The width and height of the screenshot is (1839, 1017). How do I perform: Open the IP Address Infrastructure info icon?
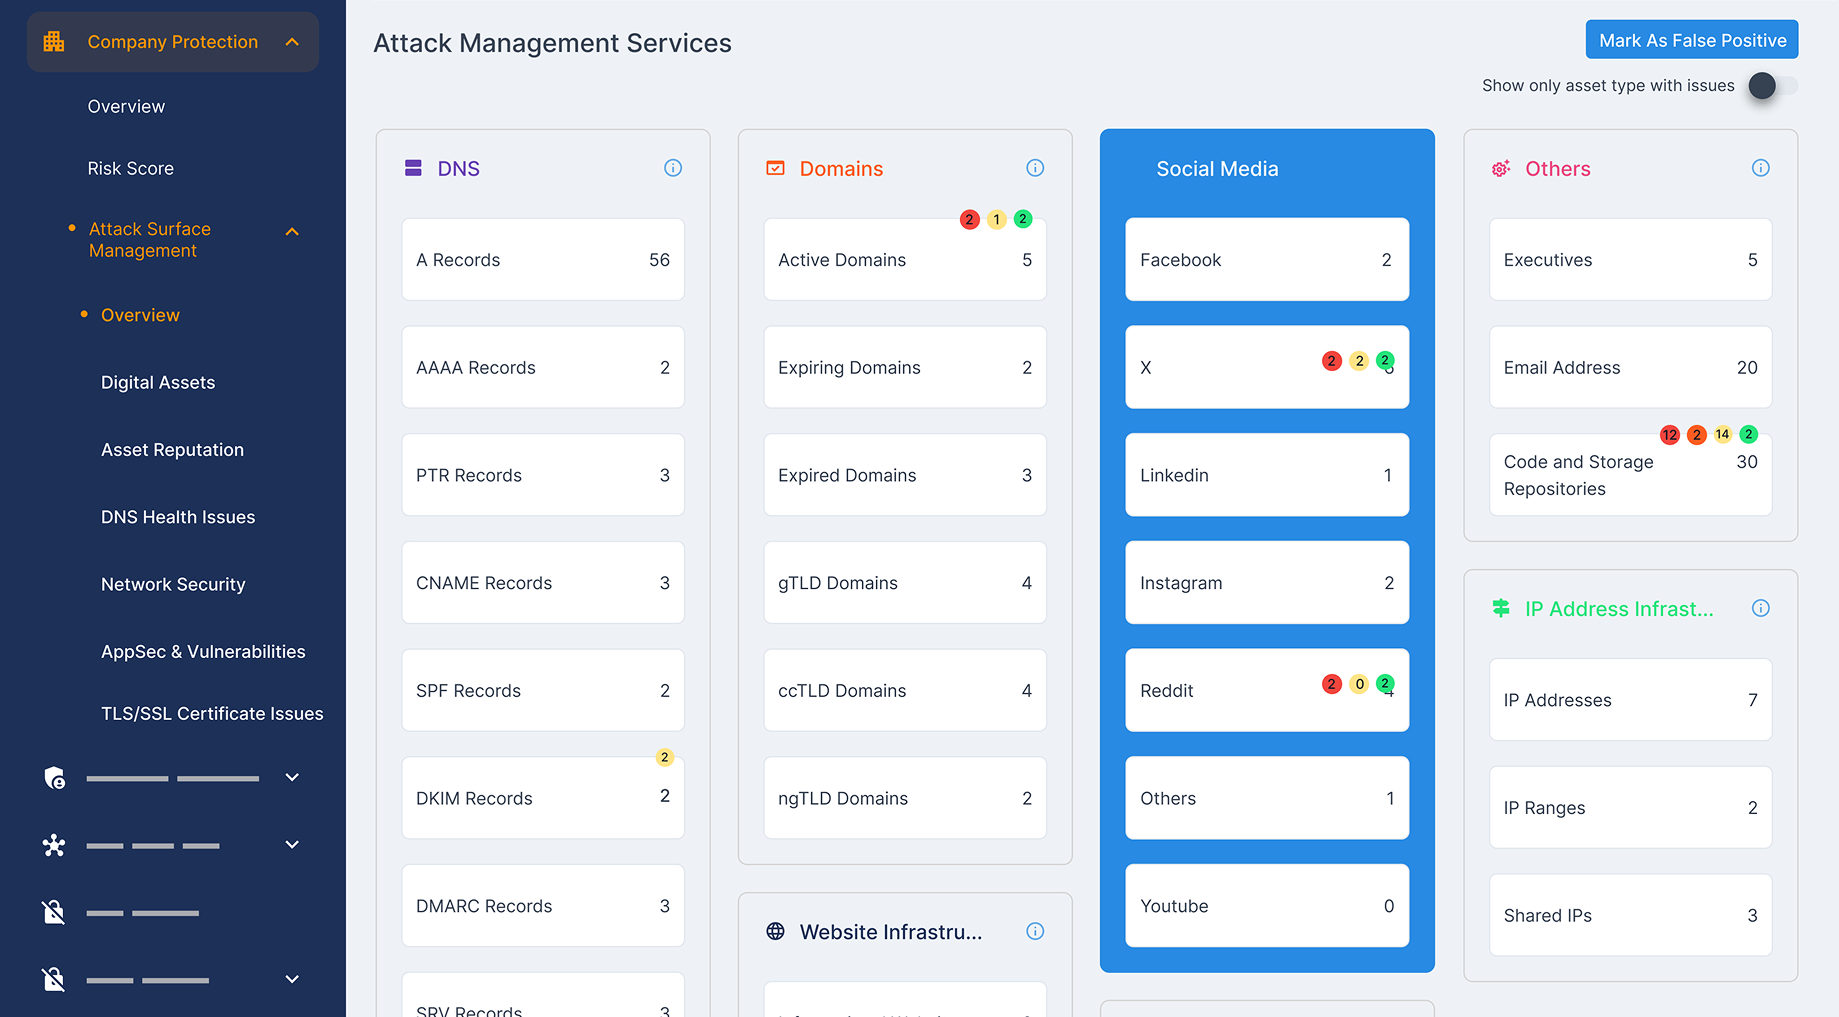pyautogui.click(x=1761, y=608)
